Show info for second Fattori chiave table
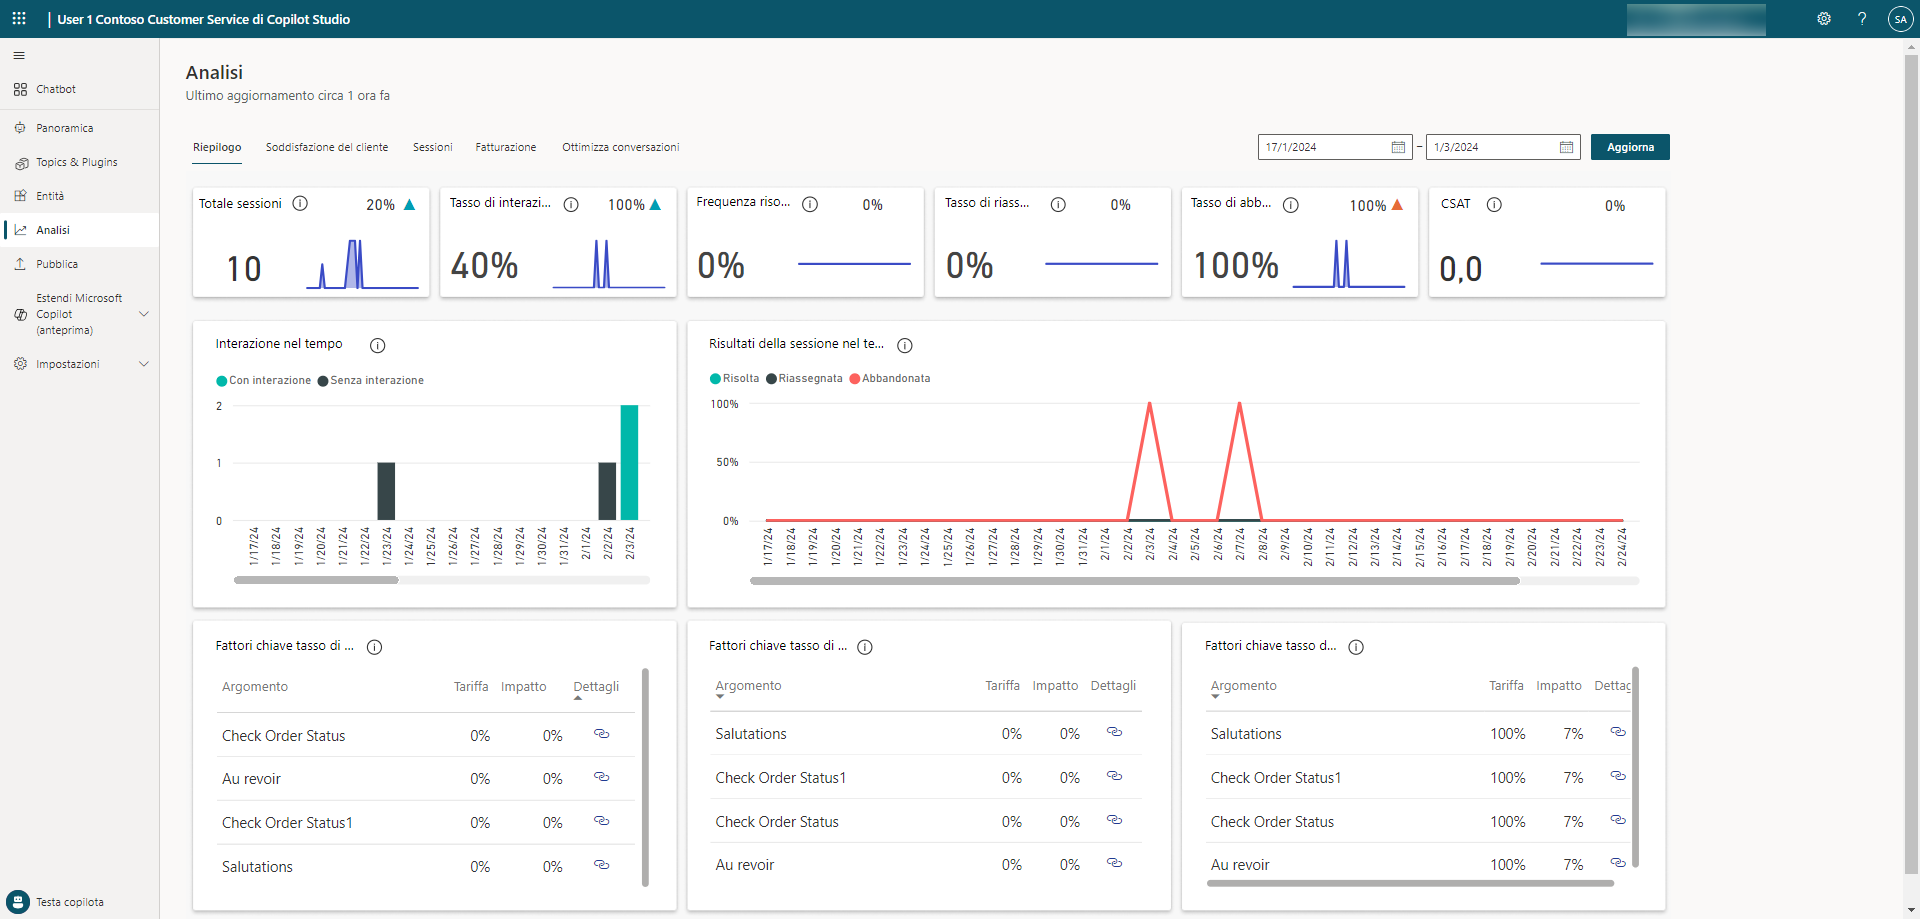The height and width of the screenshot is (919, 1920). click(865, 647)
